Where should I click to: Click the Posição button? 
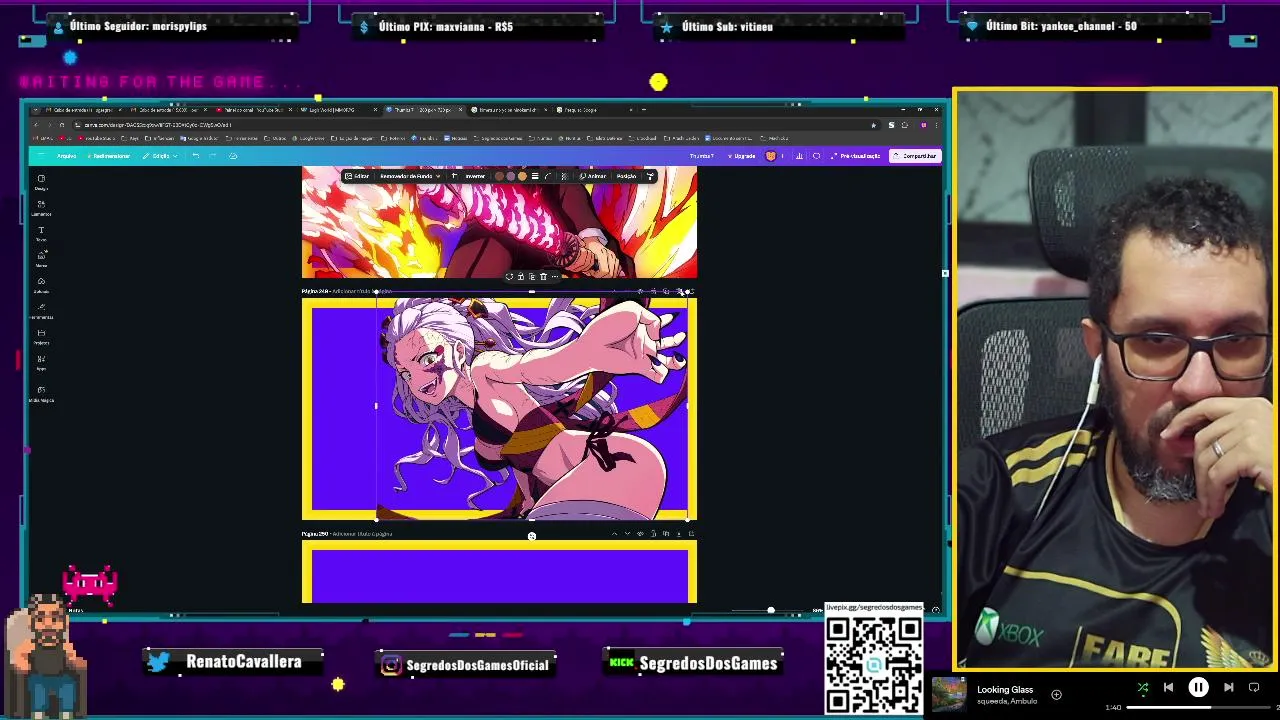[626, 176]
